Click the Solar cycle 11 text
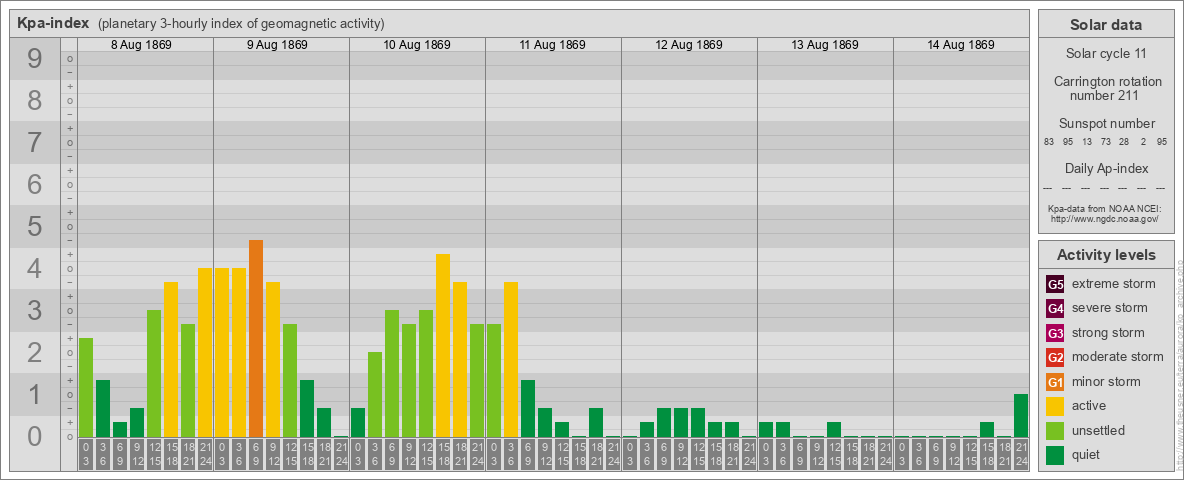Image resolution: width=1184 pixels, height=480 pixels. (1106, 54)
